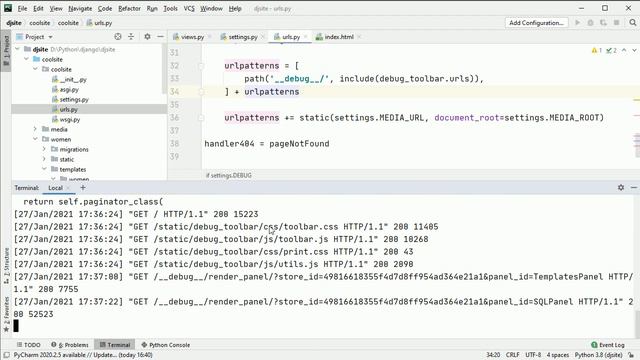
Task: Collapse the djsite root folder
Action: coord(17,49)
